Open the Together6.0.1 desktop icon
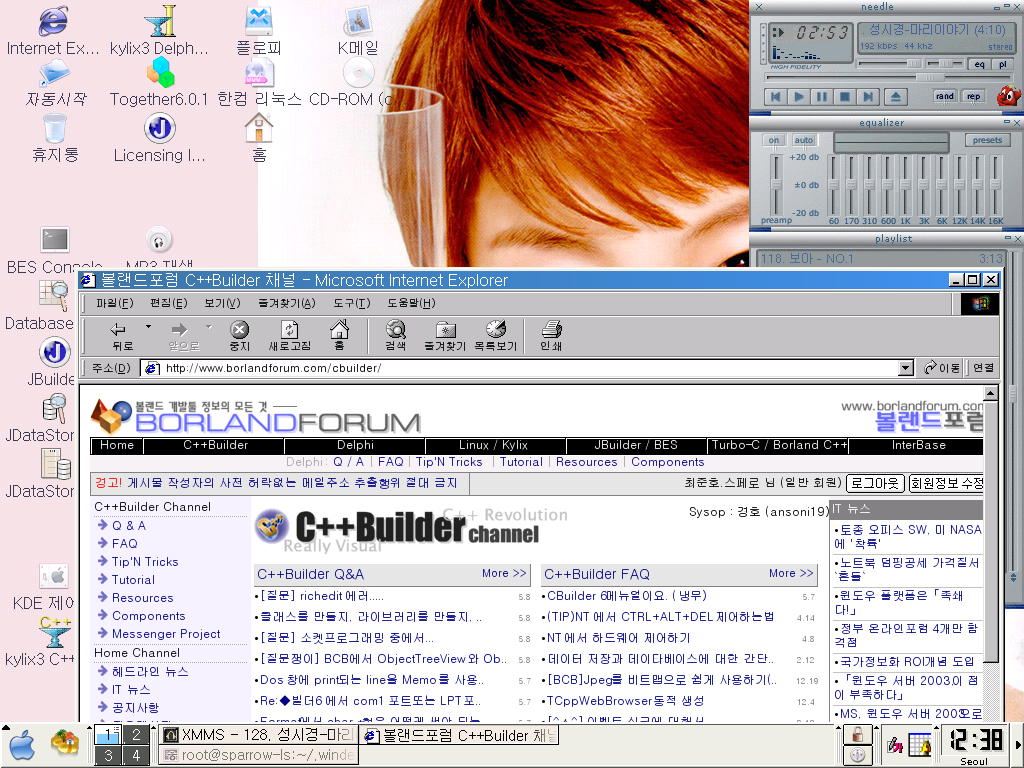 point(159,82)
